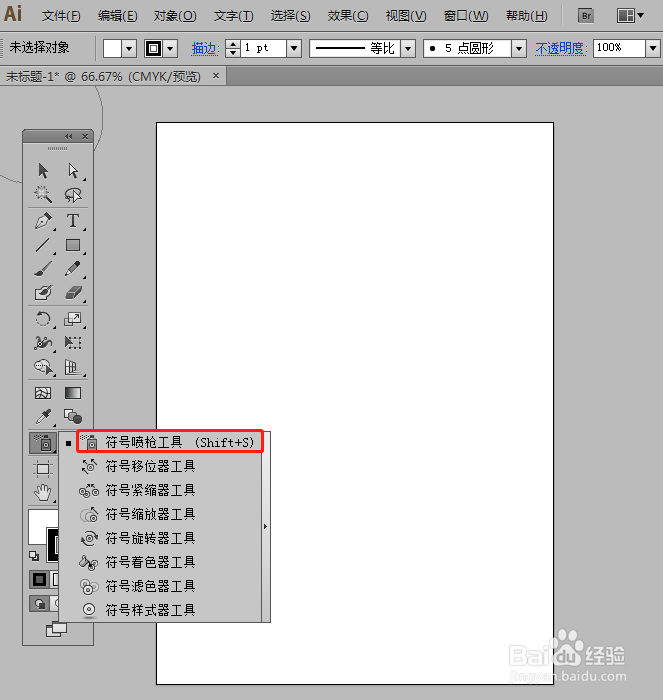This screenshot has height=700, width=663.
Task: Open the opacity 100% dropdown arrow
Action: point(653,48)
